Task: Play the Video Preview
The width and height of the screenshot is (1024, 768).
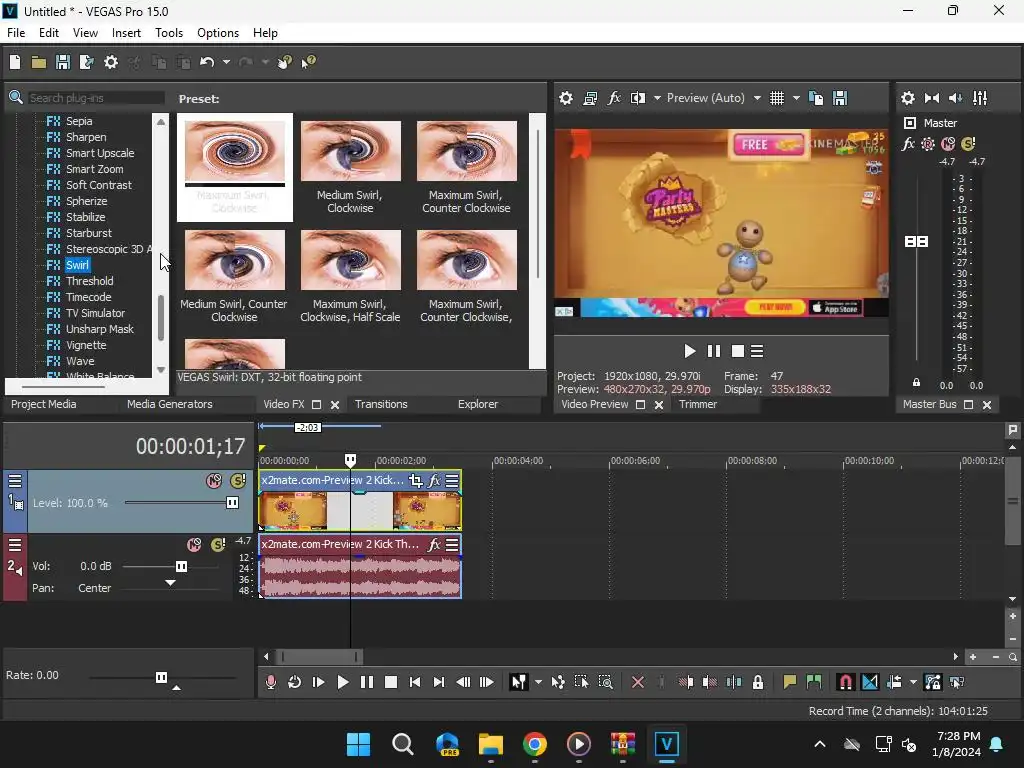Action: pos(689,351)
